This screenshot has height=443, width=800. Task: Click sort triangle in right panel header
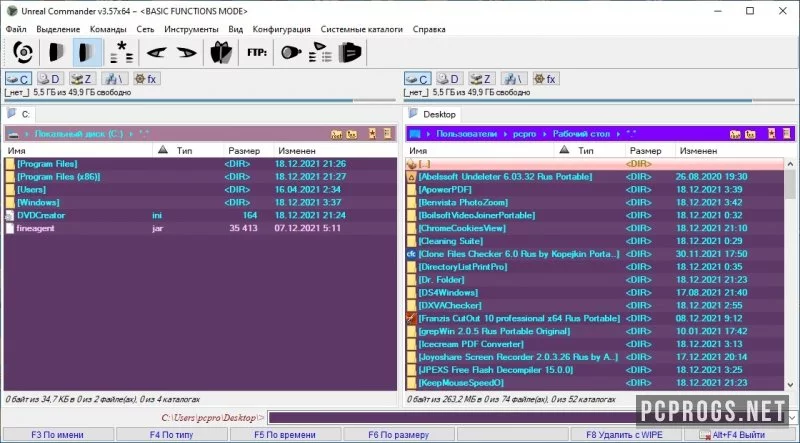coord(564,150)
